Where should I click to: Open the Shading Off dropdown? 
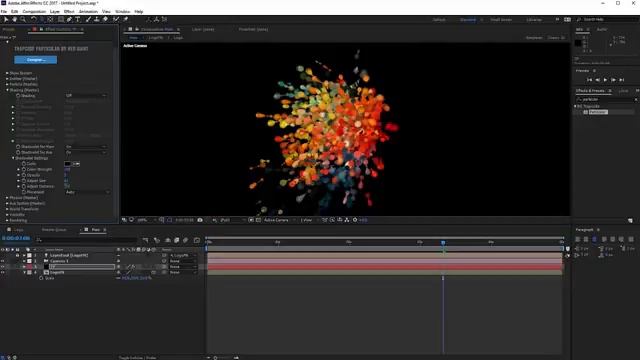pyautogui.click(x=86, y=96)
